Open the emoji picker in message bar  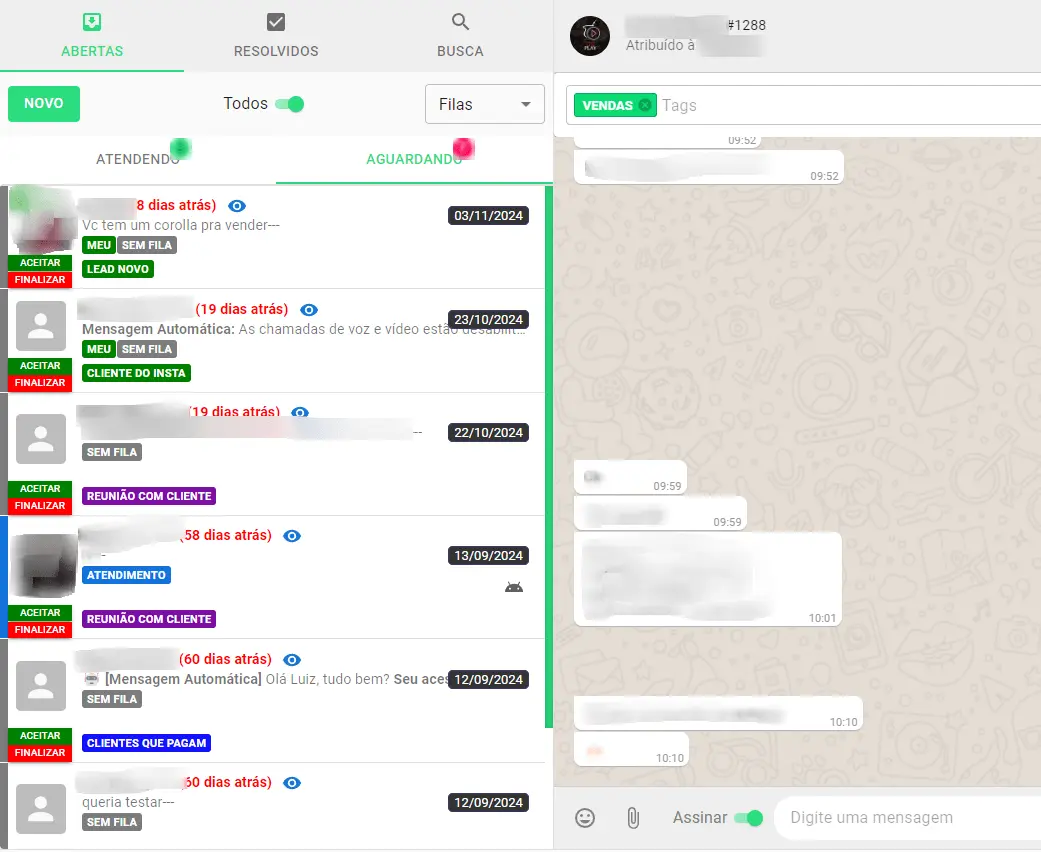click(x=585, y=817)
